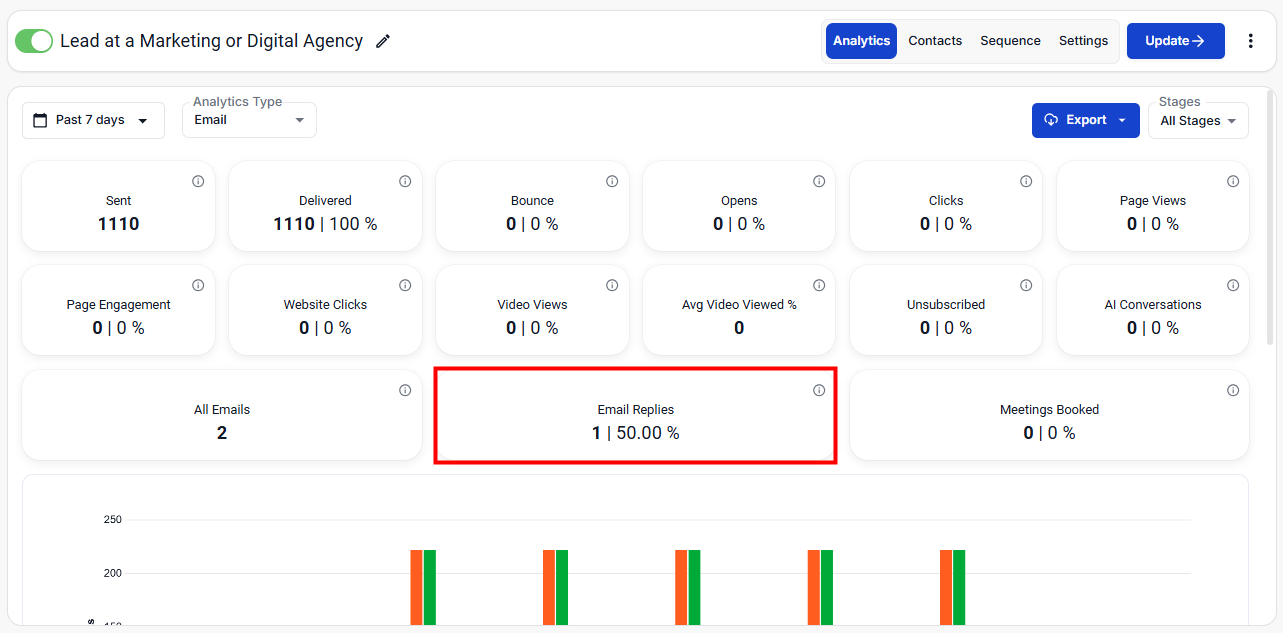This screenshot has width=1283, height=633.
Task: Open the Settings tab
Action: click(1083, 41)
